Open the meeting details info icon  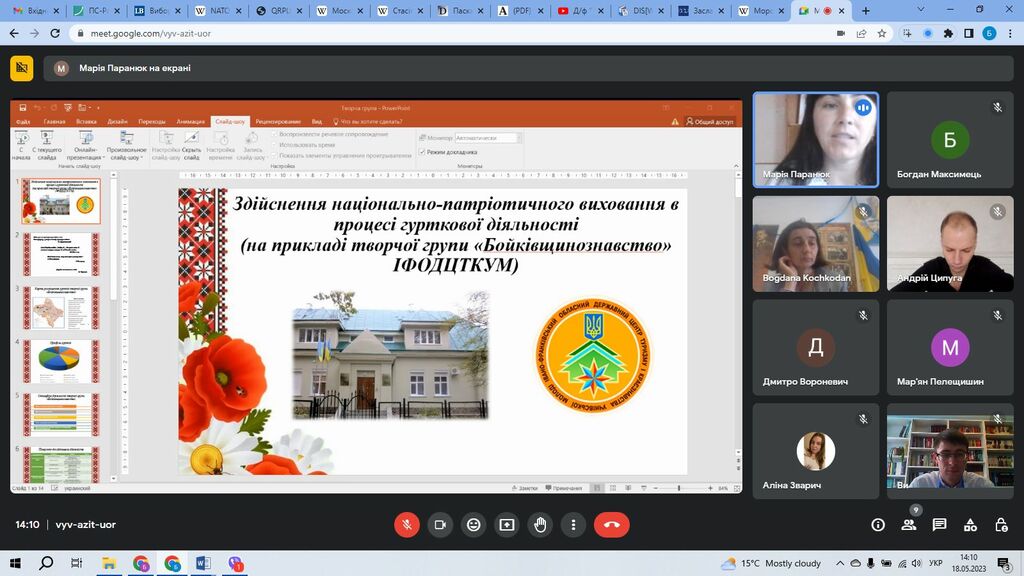click(878, 524)
